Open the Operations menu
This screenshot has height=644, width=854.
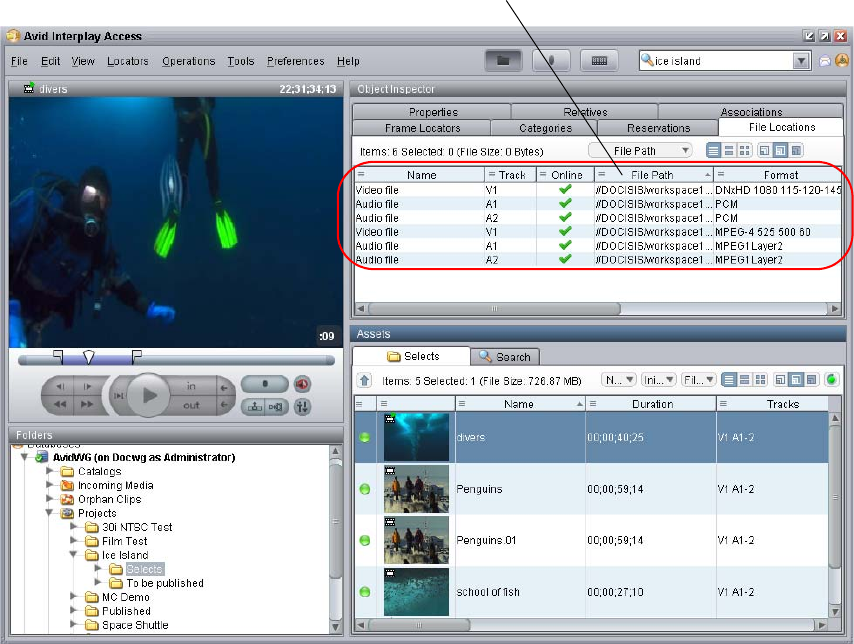[x=189, y=61]
